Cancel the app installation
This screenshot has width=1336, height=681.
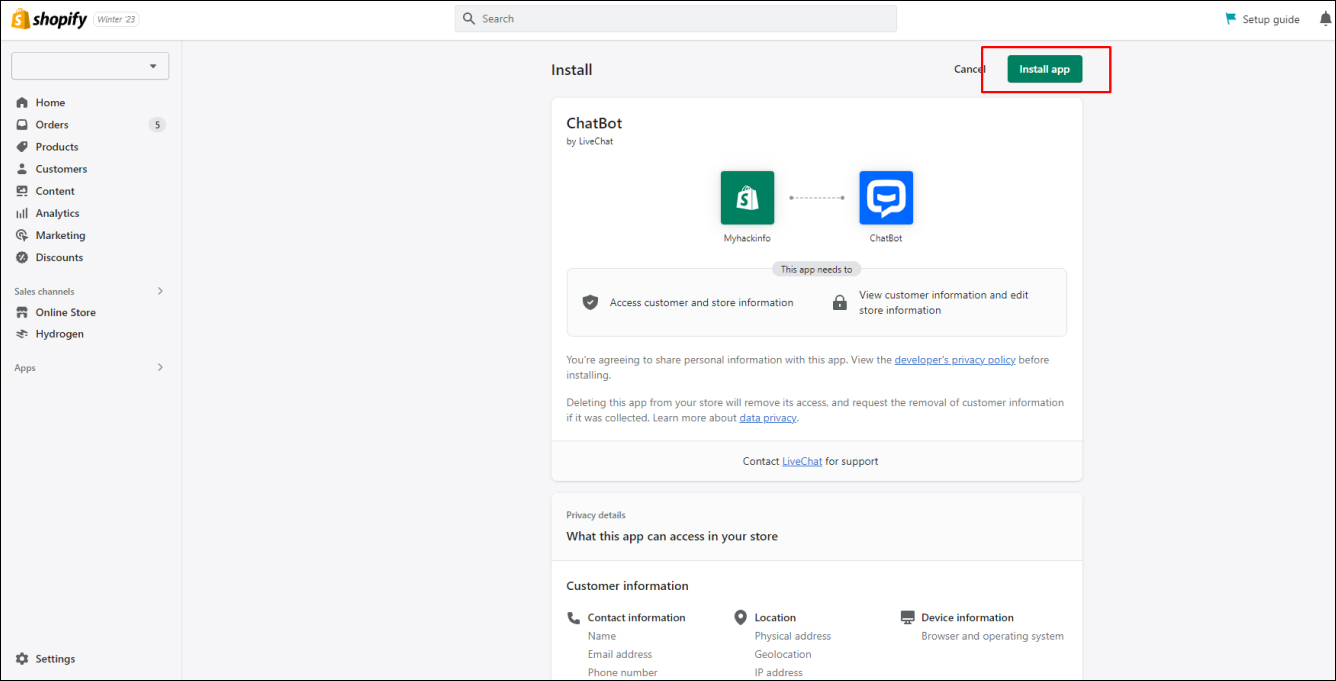pos(969,69)
